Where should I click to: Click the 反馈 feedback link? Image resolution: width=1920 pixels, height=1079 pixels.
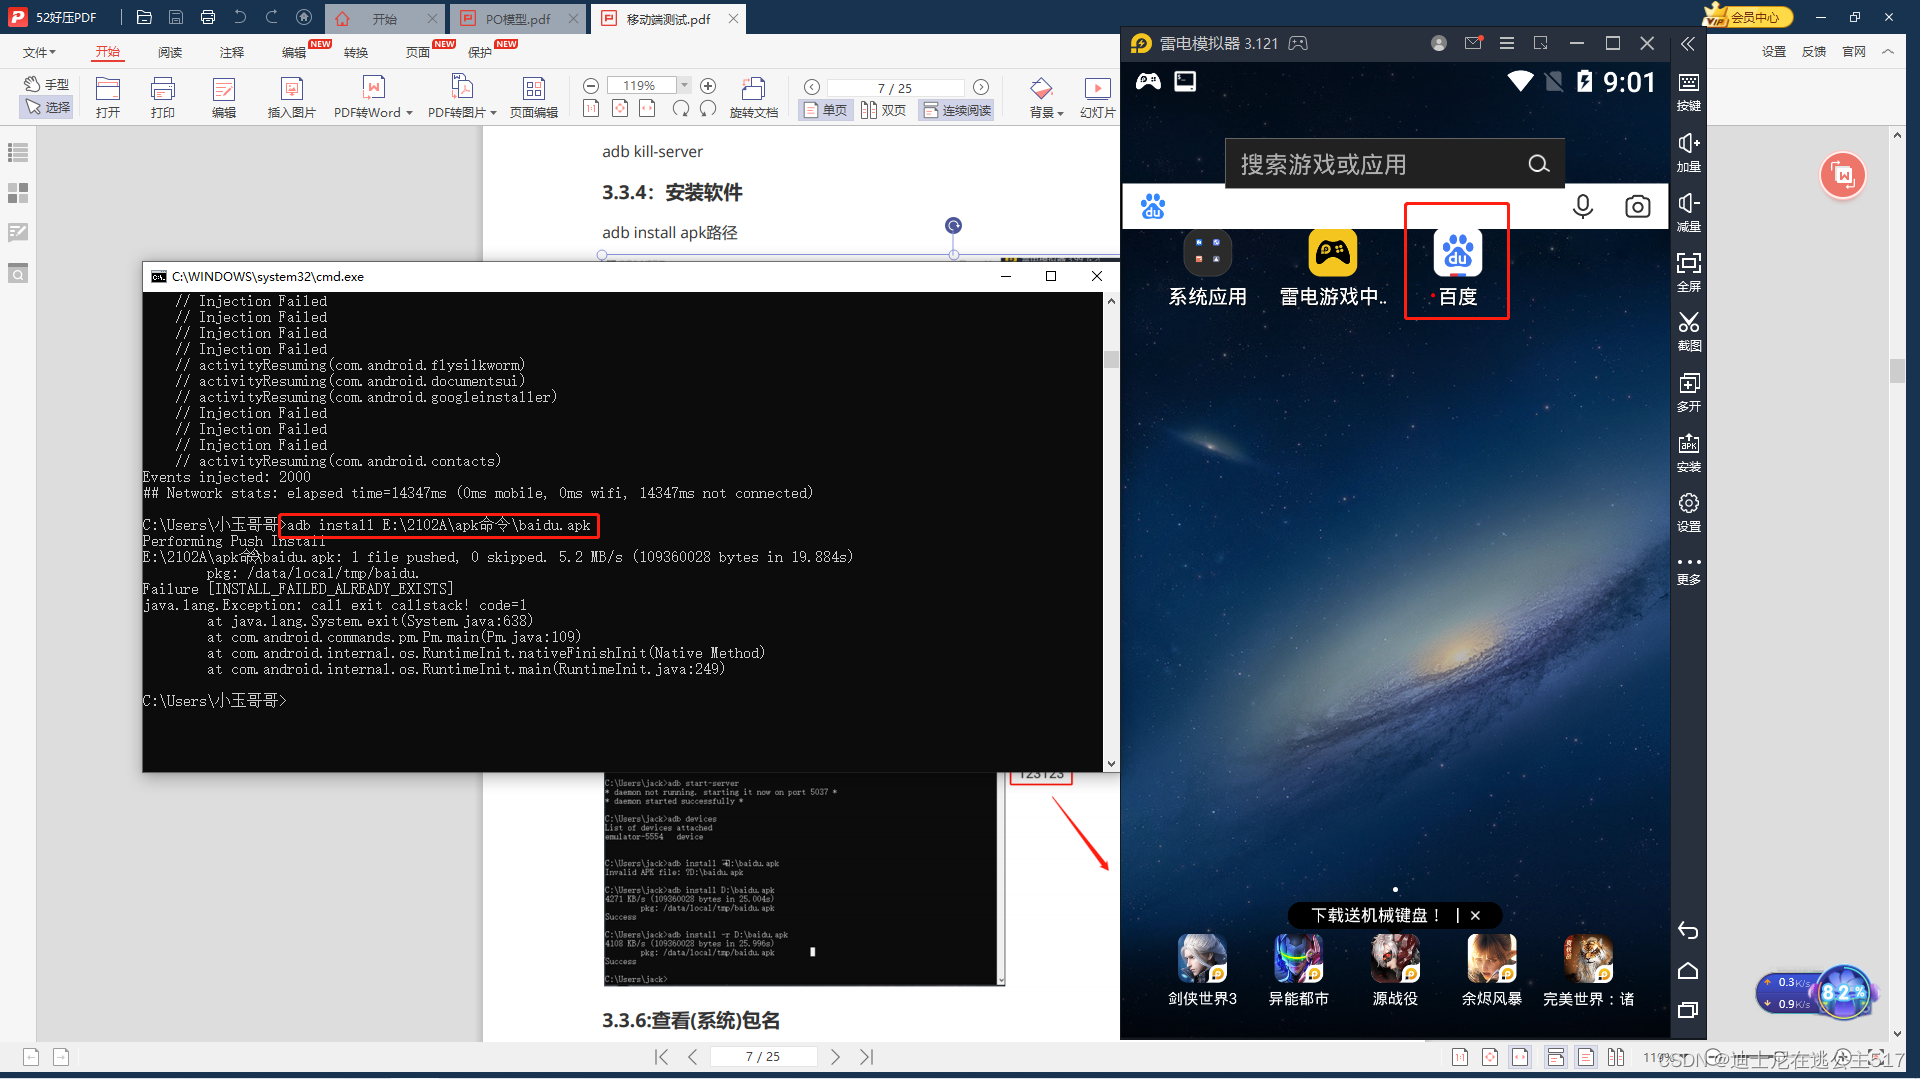point(1814,52)
